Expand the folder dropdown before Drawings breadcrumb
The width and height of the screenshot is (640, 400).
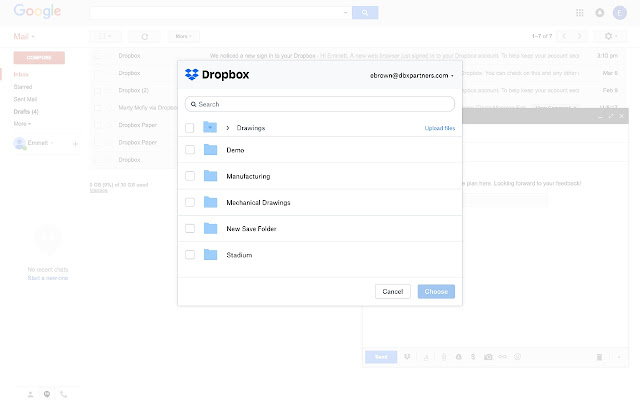coord(210,127)
